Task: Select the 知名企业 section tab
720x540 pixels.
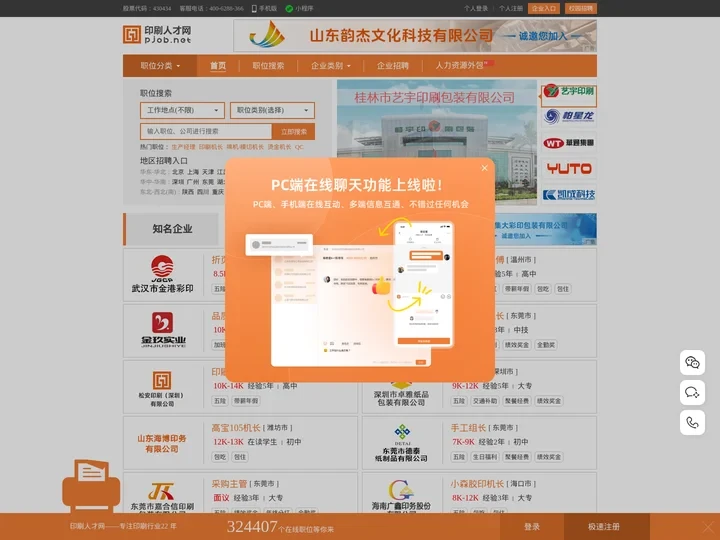Action: click(x=172, y=229)
